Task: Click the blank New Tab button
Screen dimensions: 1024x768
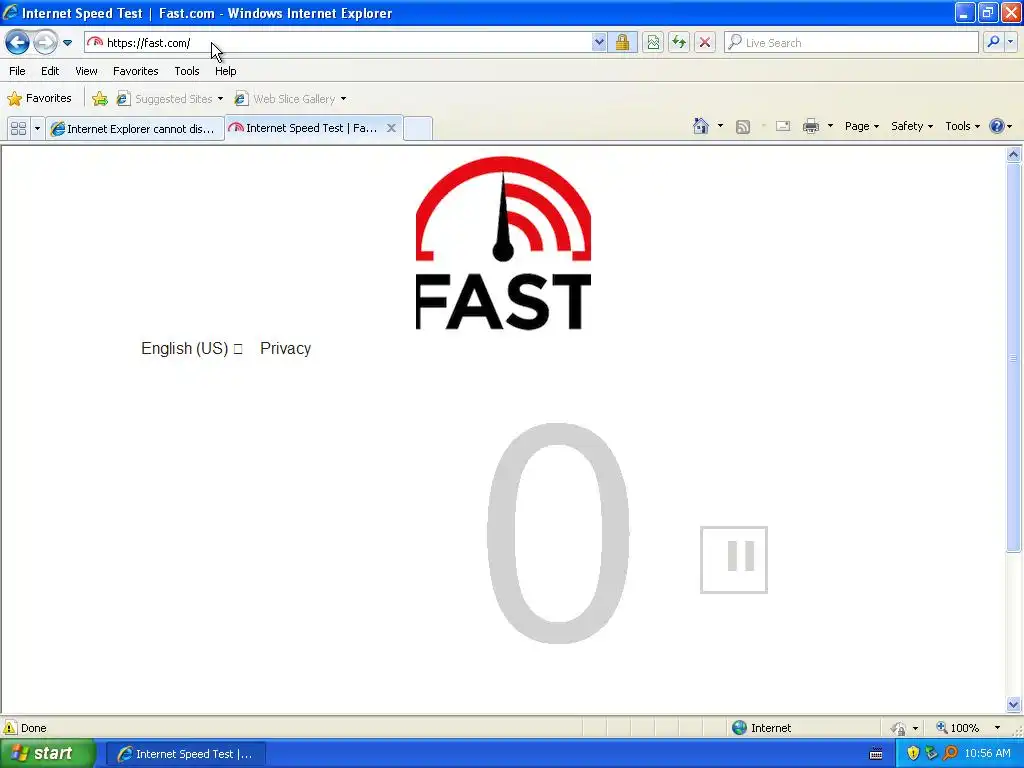Action: 418,129
